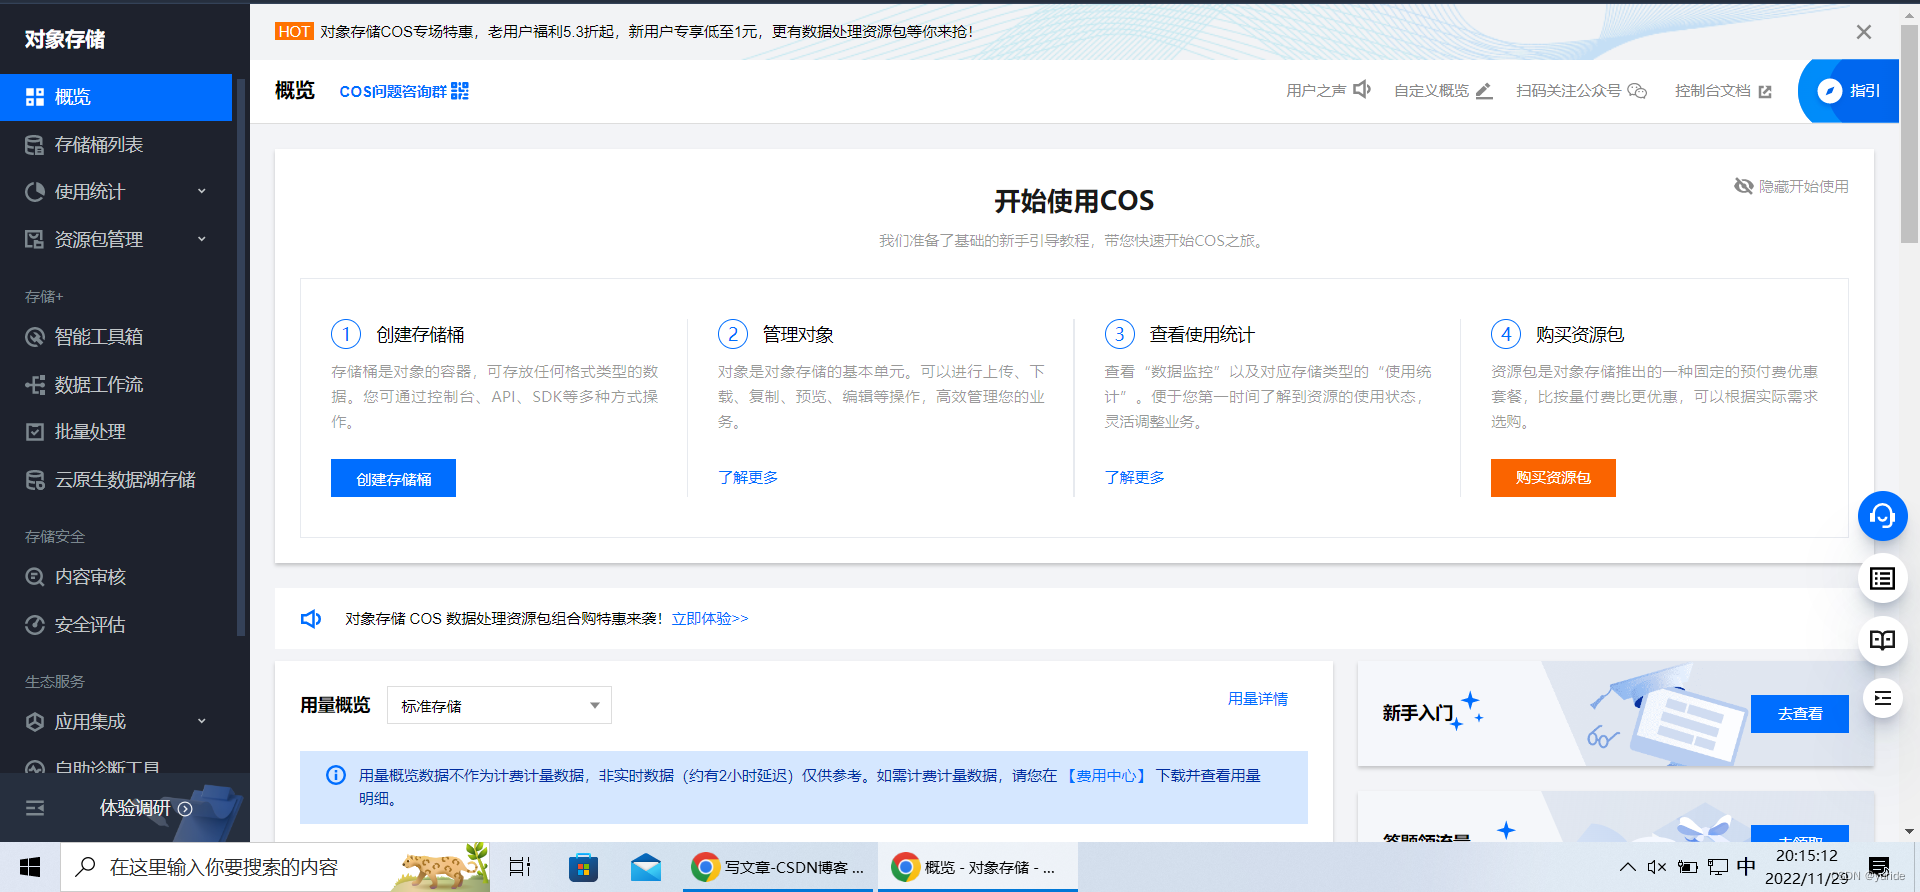Click the 数据工作流 flow icon

35,385
